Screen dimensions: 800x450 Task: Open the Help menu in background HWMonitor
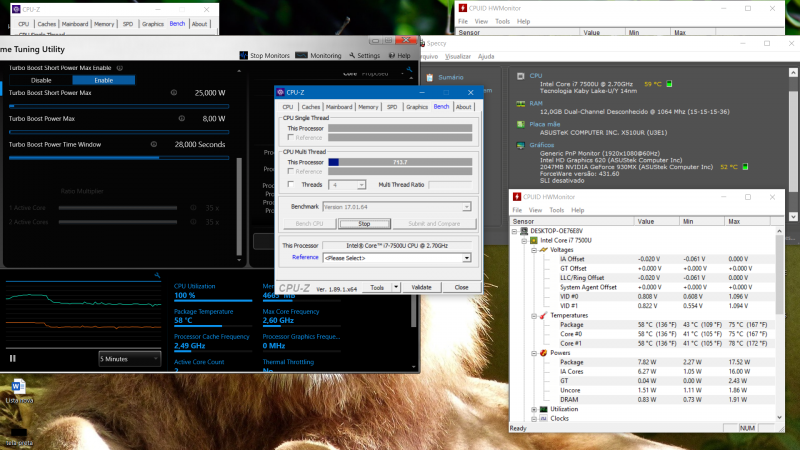[x=523, y=21]
